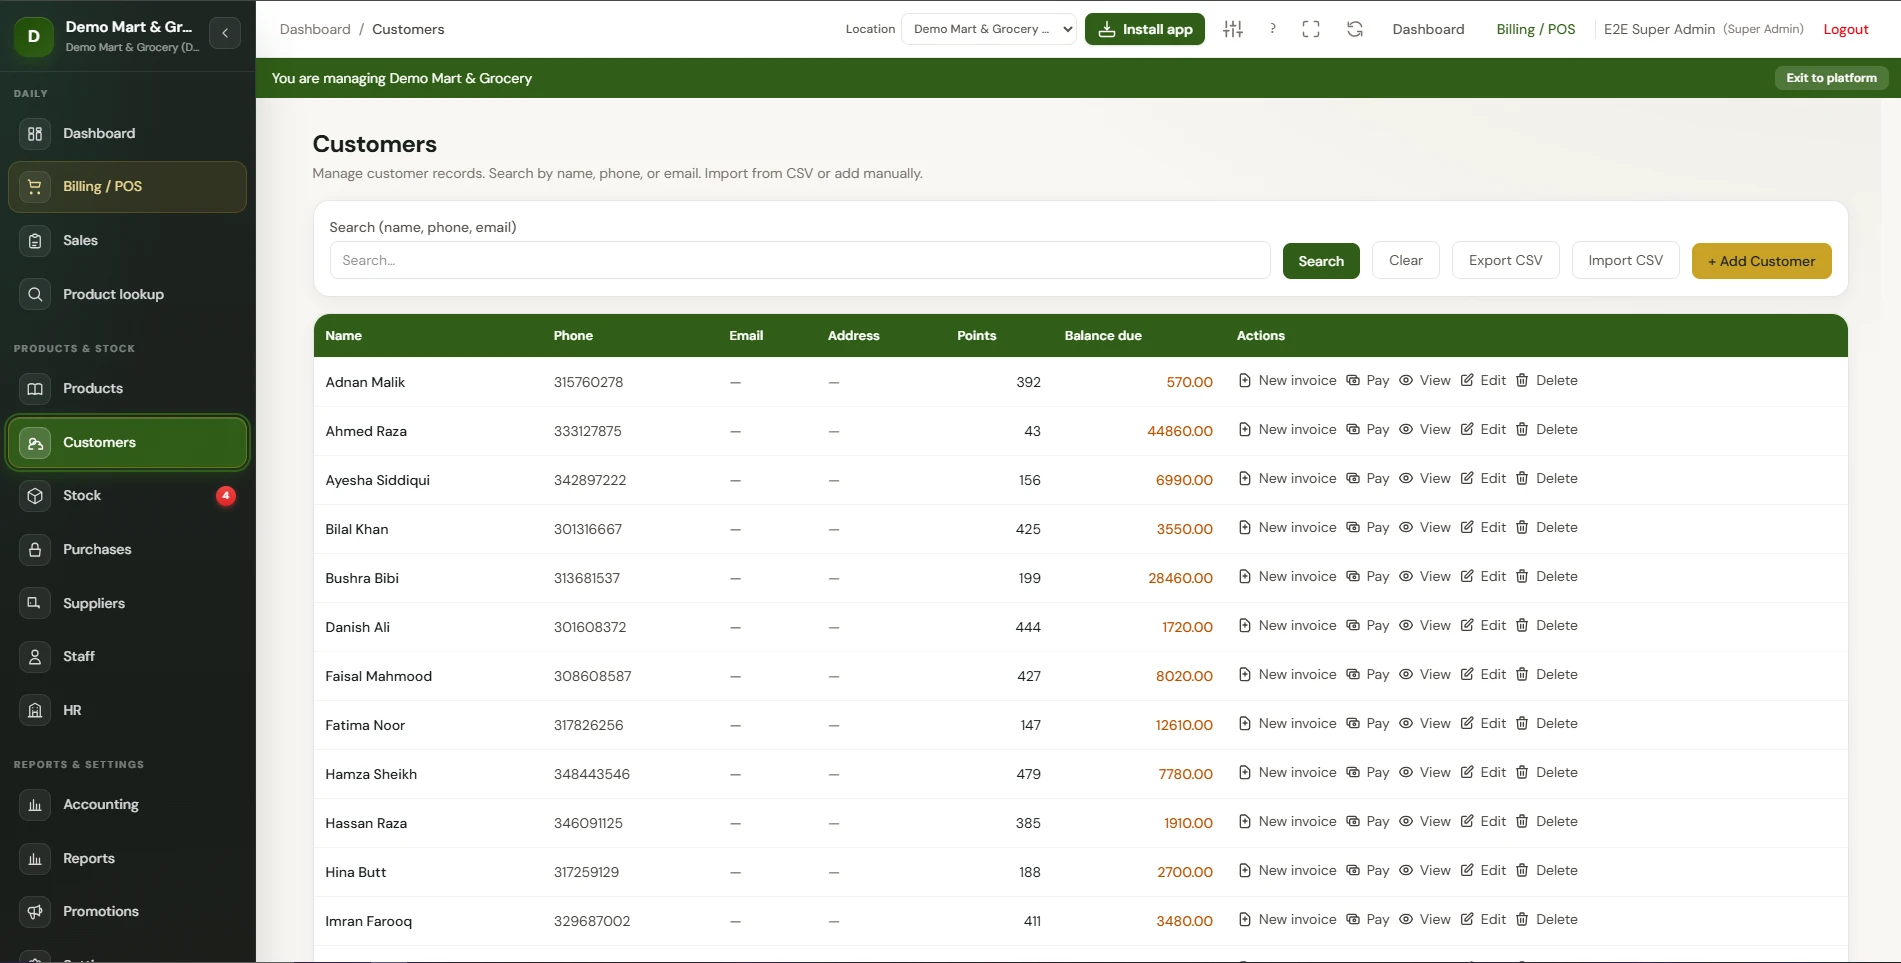The width and height of the screenshot is (1901, 963).
Task: Open Promotions in the sidebar
Action: pyautogui.click(x=127, y=911)
